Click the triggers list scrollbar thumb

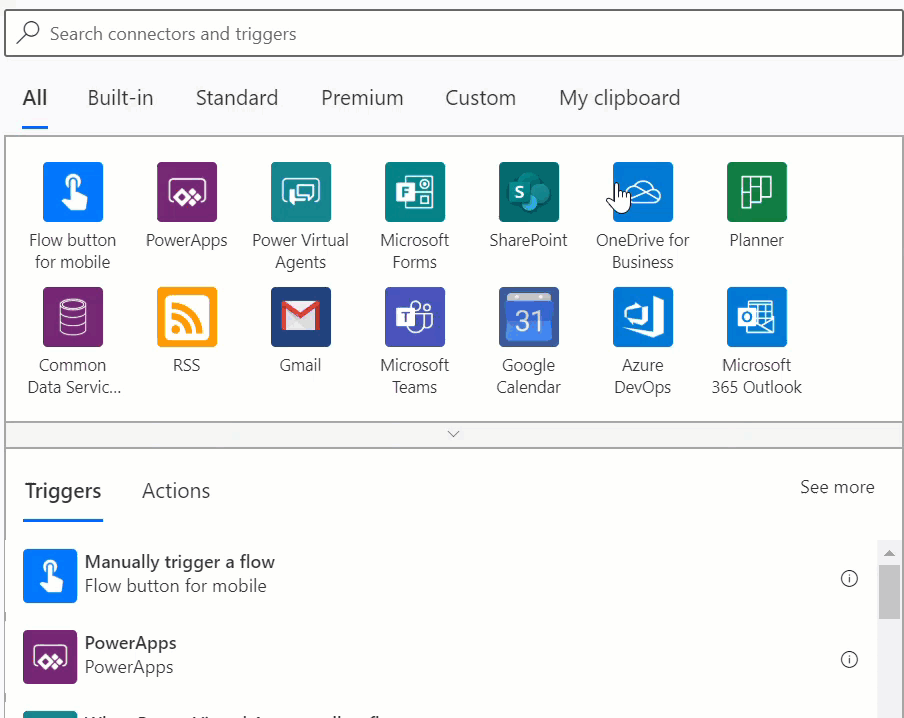tap(889, 592)
